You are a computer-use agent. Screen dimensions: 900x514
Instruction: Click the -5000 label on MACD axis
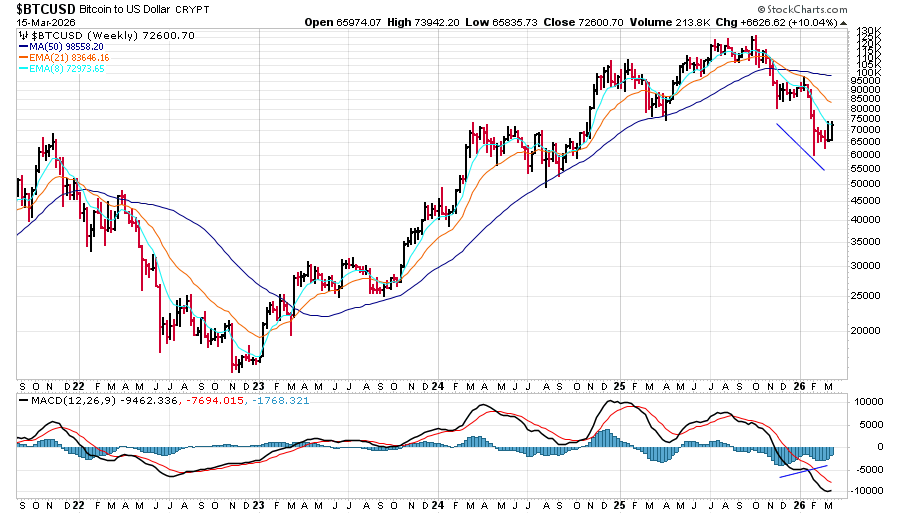(868, 469)
